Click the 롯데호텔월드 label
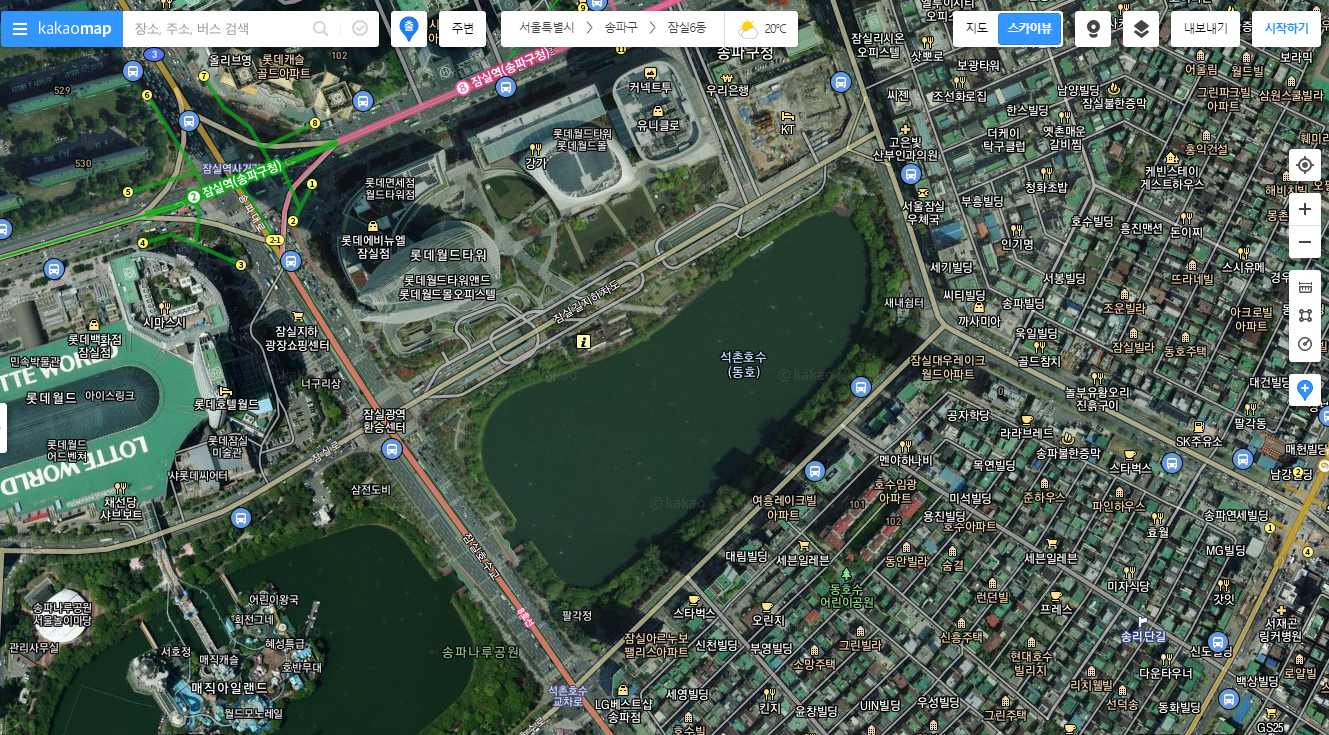This screenshot has width=1329, height=735. point(226,404)
